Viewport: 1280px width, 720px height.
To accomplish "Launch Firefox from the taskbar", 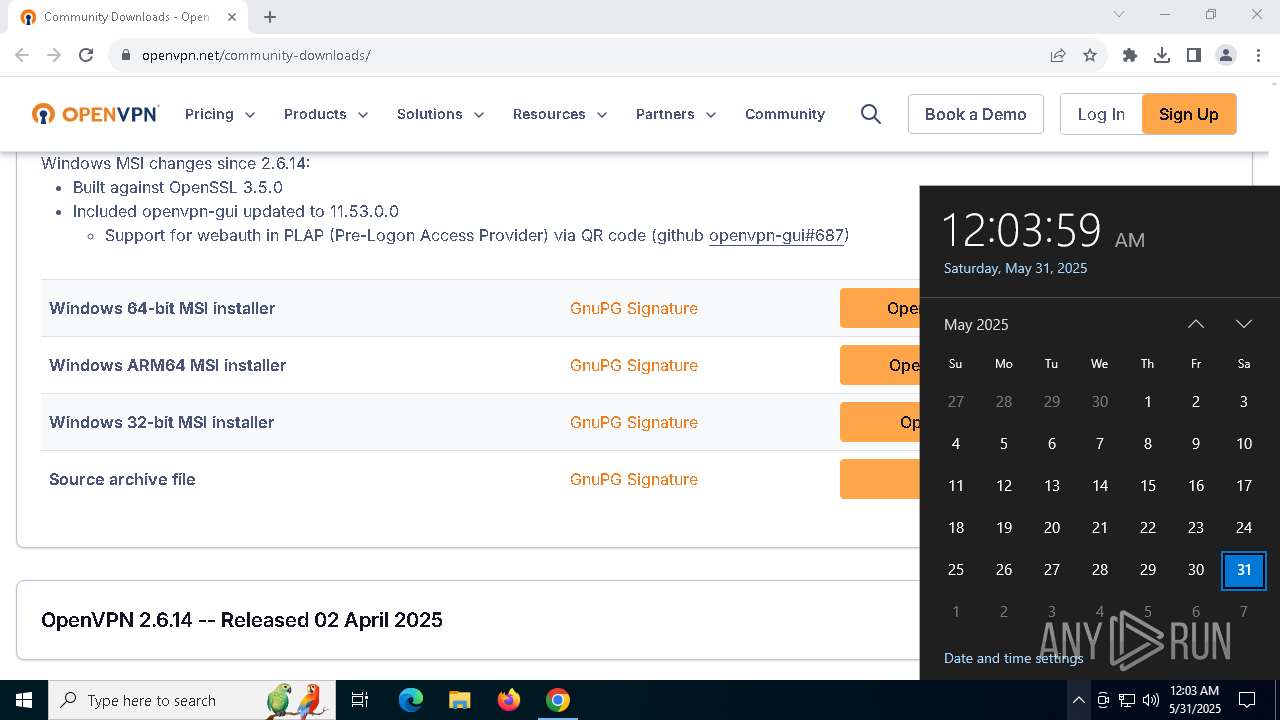I will 509,700.
